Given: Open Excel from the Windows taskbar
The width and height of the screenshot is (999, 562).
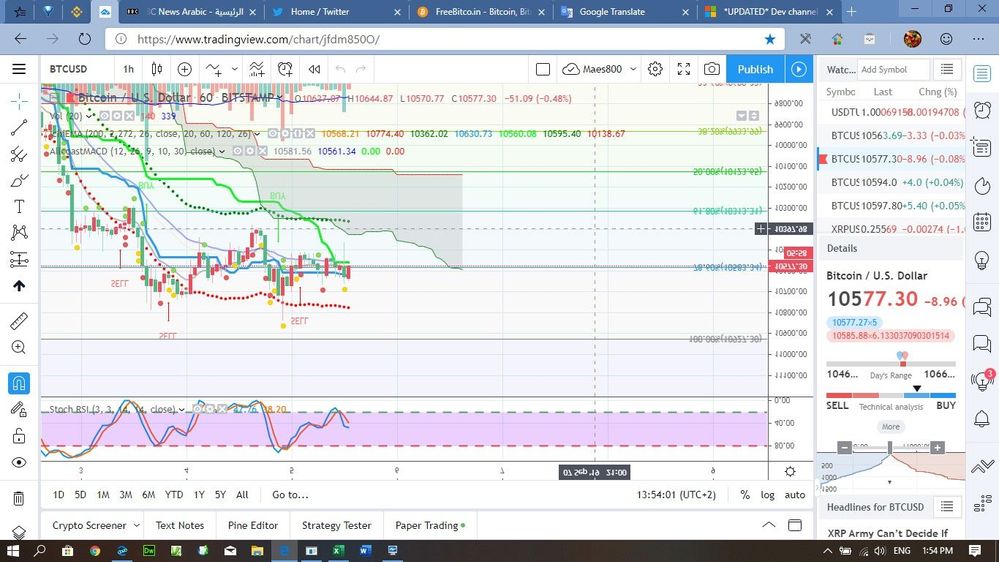Looking at the screenshot, I should coord(338,551).
